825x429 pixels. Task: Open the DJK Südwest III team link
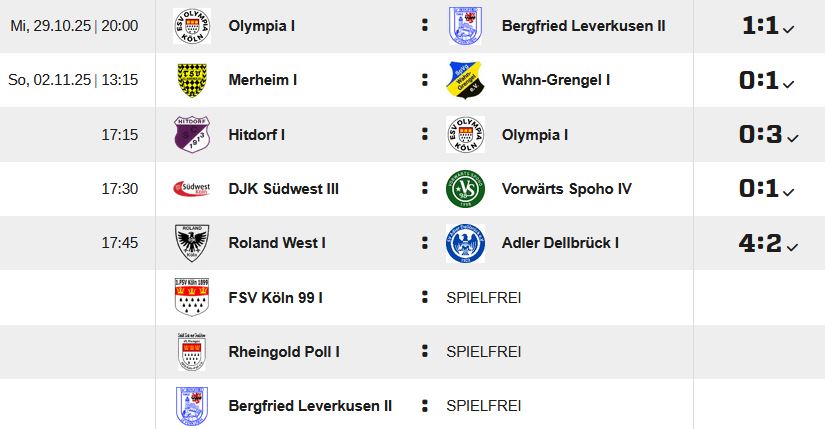284,188
